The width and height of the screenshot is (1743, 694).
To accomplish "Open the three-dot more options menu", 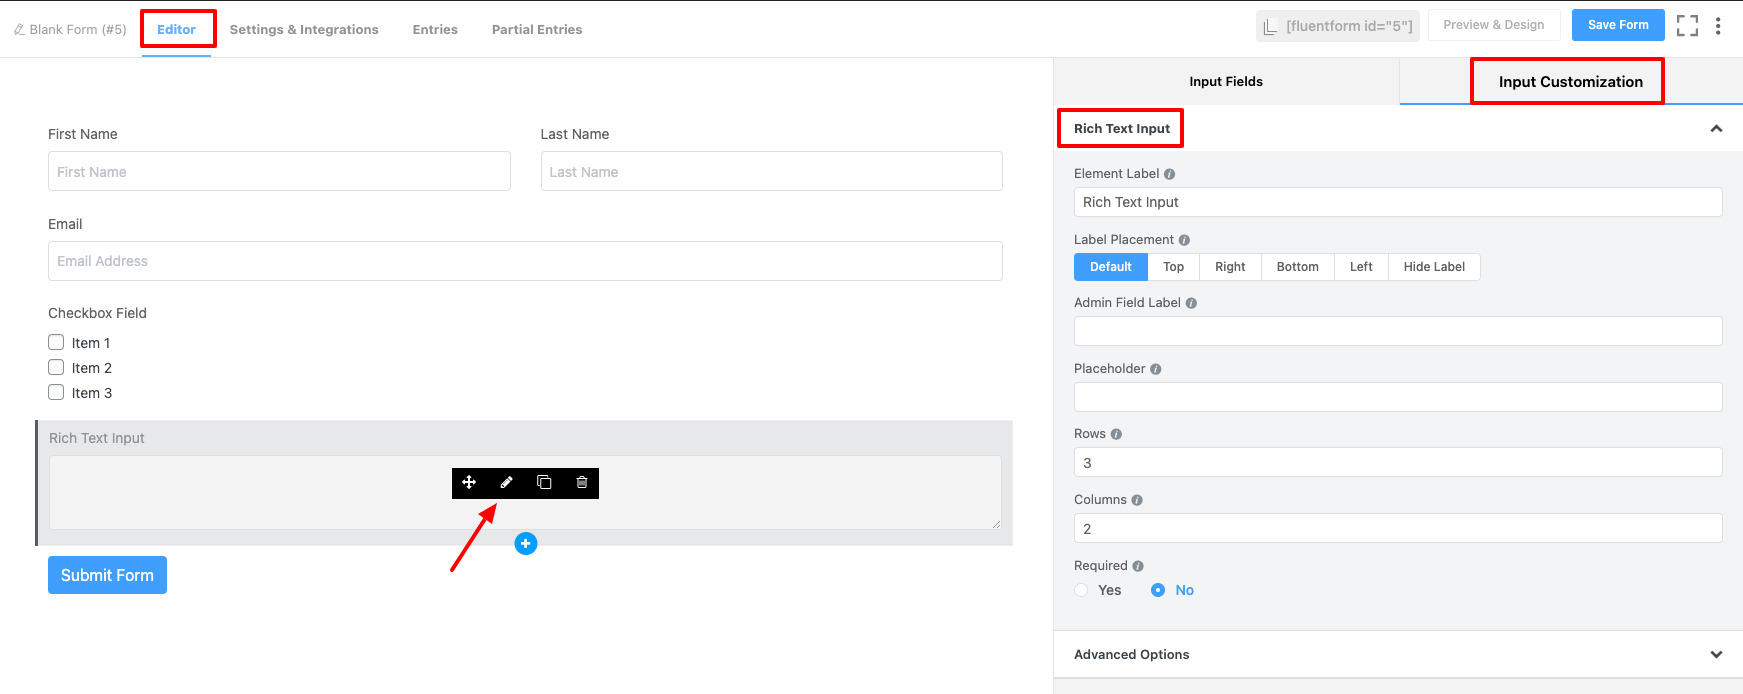I will coord(1718,26).
